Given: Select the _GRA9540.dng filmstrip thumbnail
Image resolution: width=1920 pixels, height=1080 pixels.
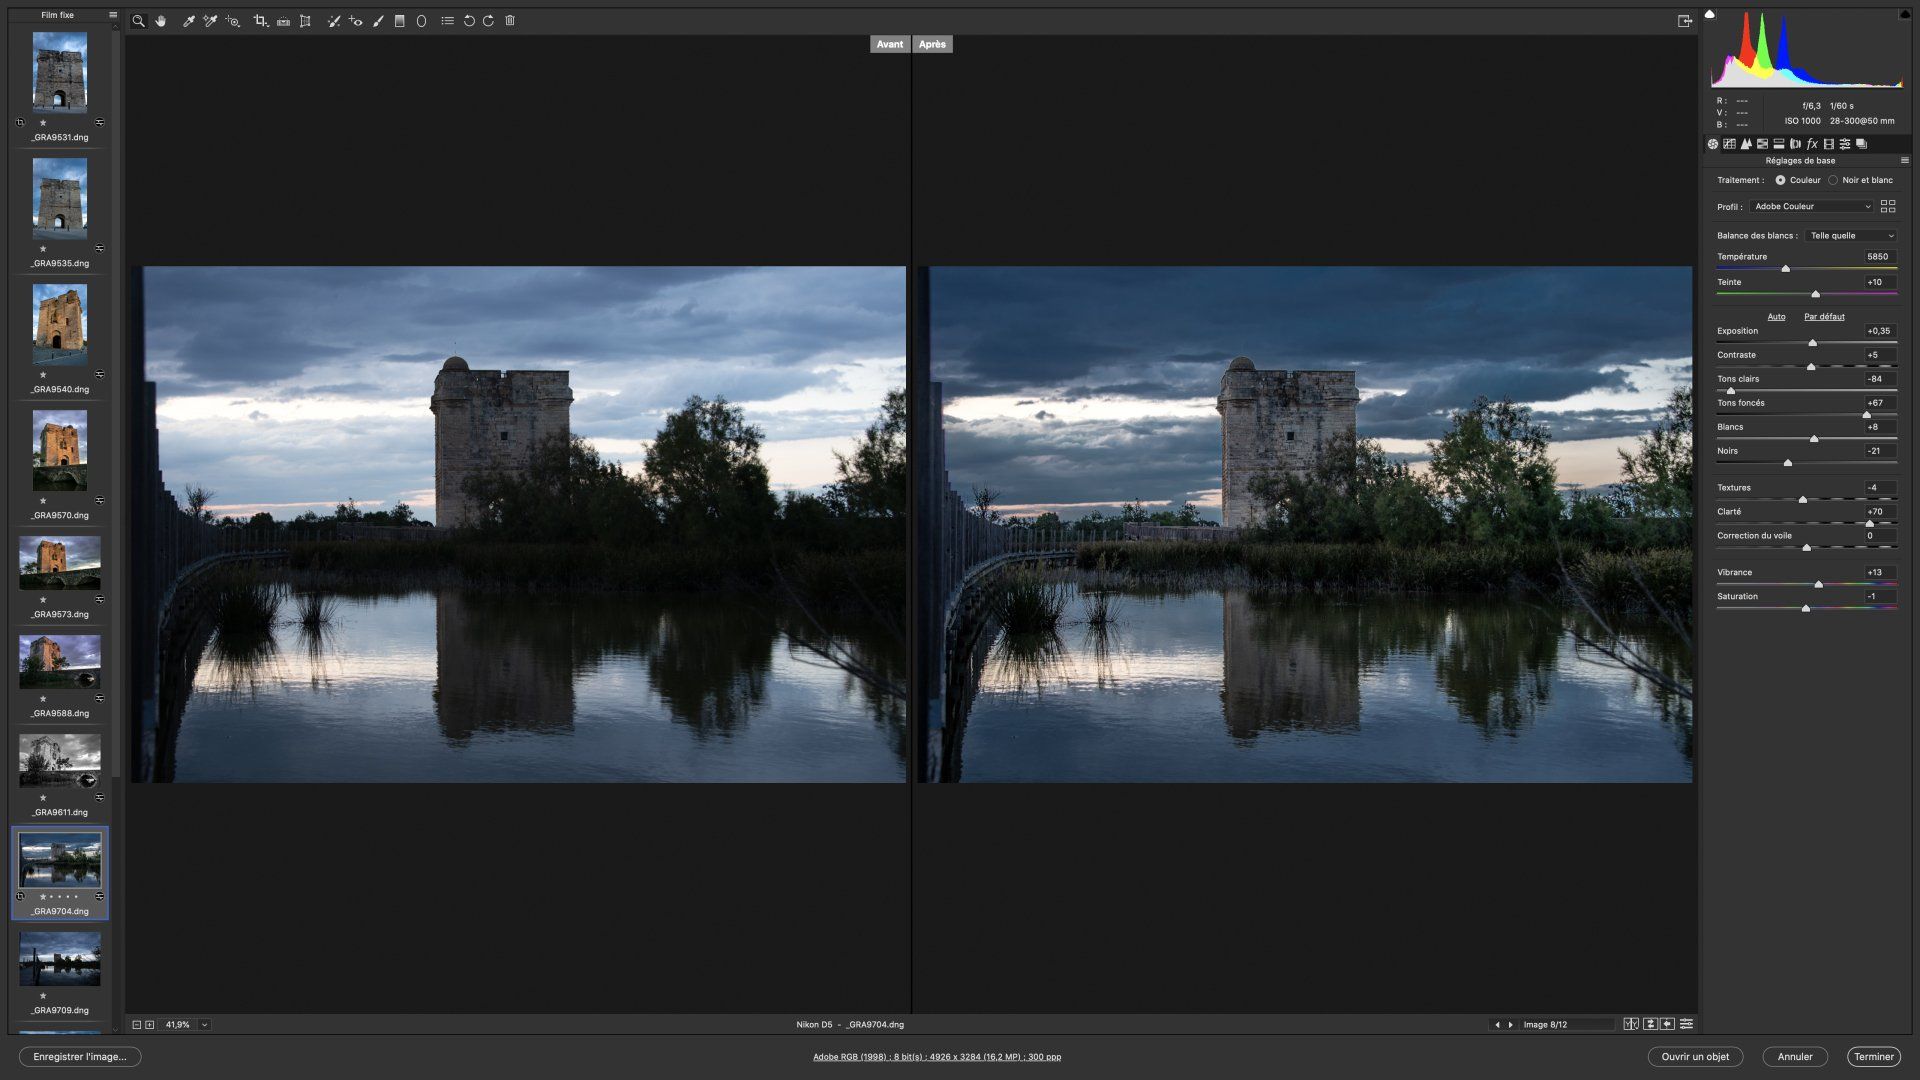Looking at the screenshot, I should click(60, 324).
